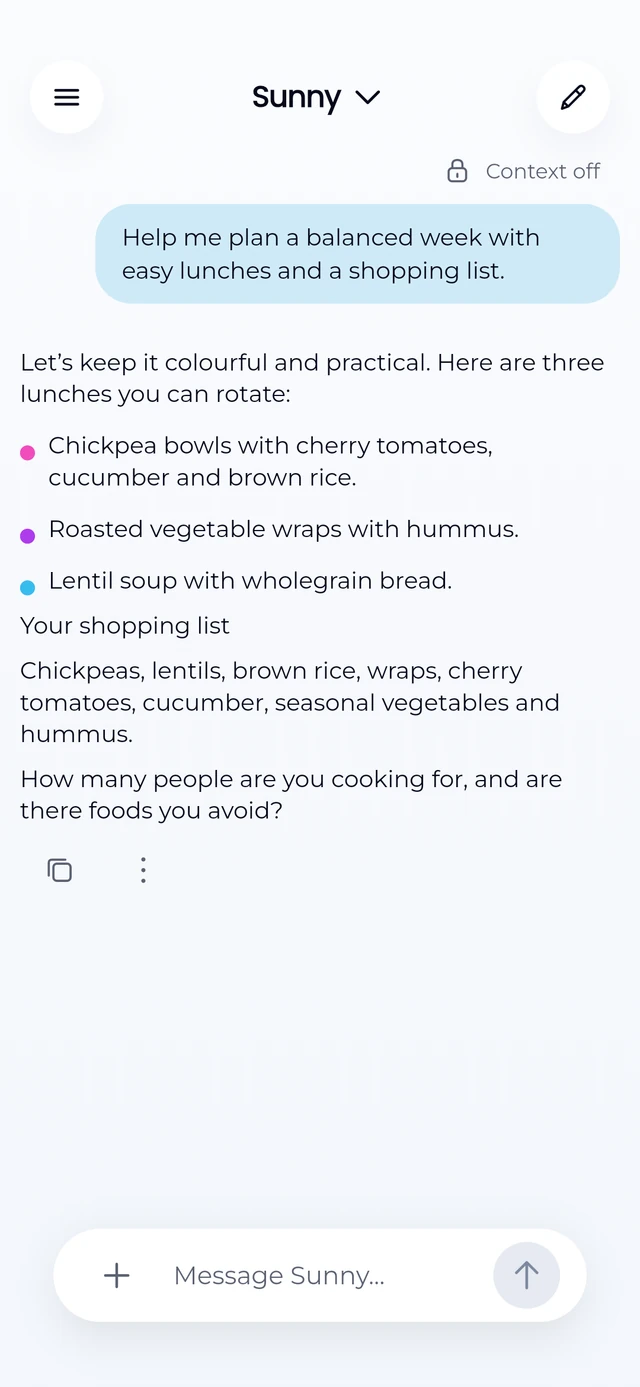Tap the follow-up question about people cooking for

point(291,795)
